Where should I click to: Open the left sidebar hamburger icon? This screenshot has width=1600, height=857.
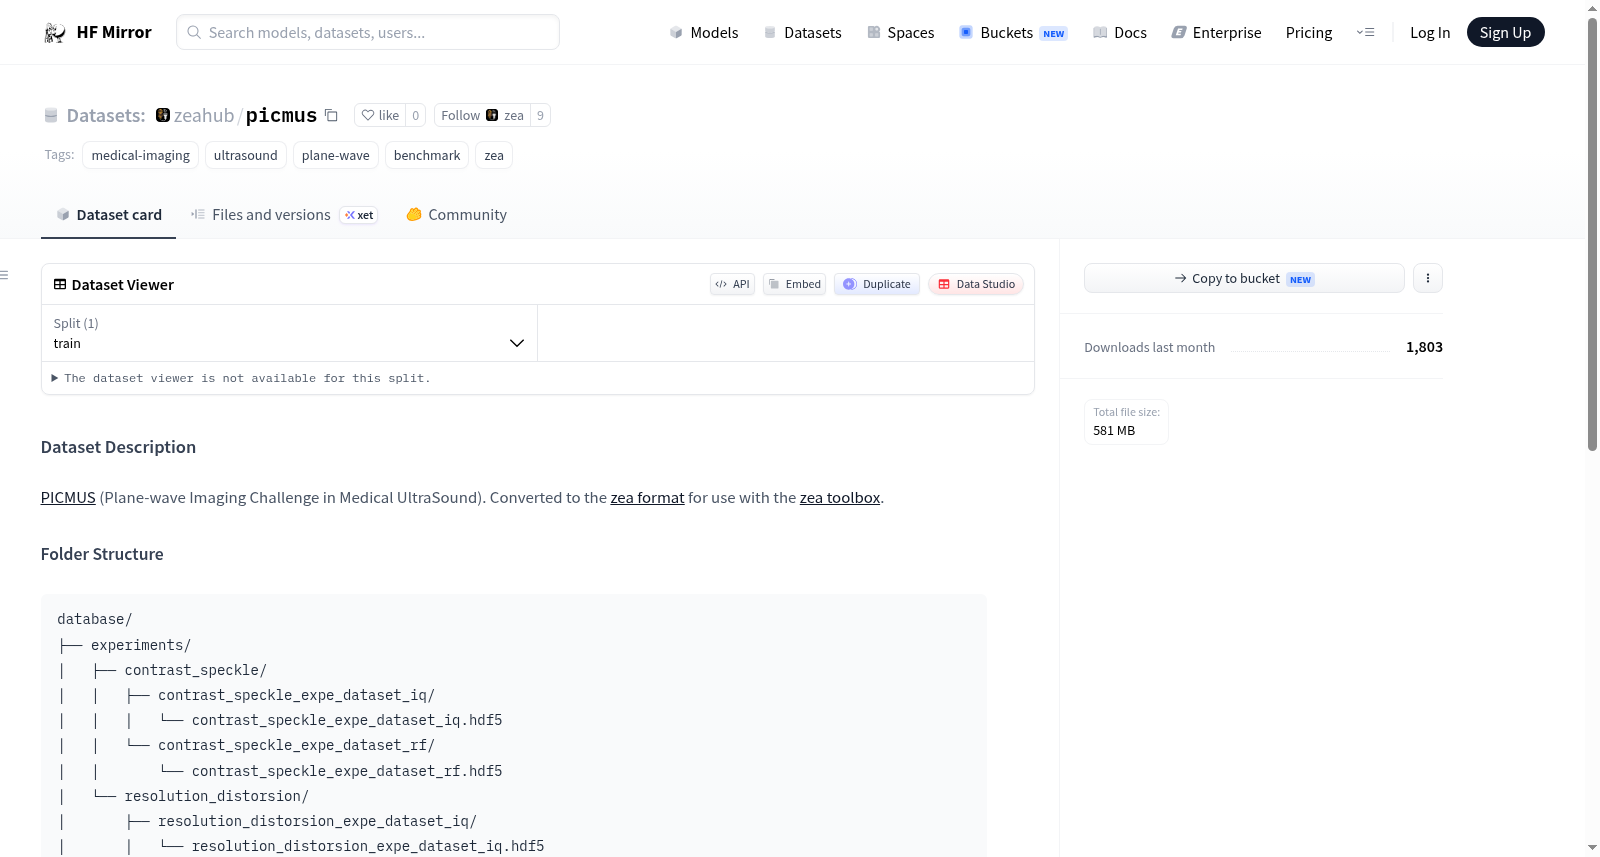(x=4, y=274)
